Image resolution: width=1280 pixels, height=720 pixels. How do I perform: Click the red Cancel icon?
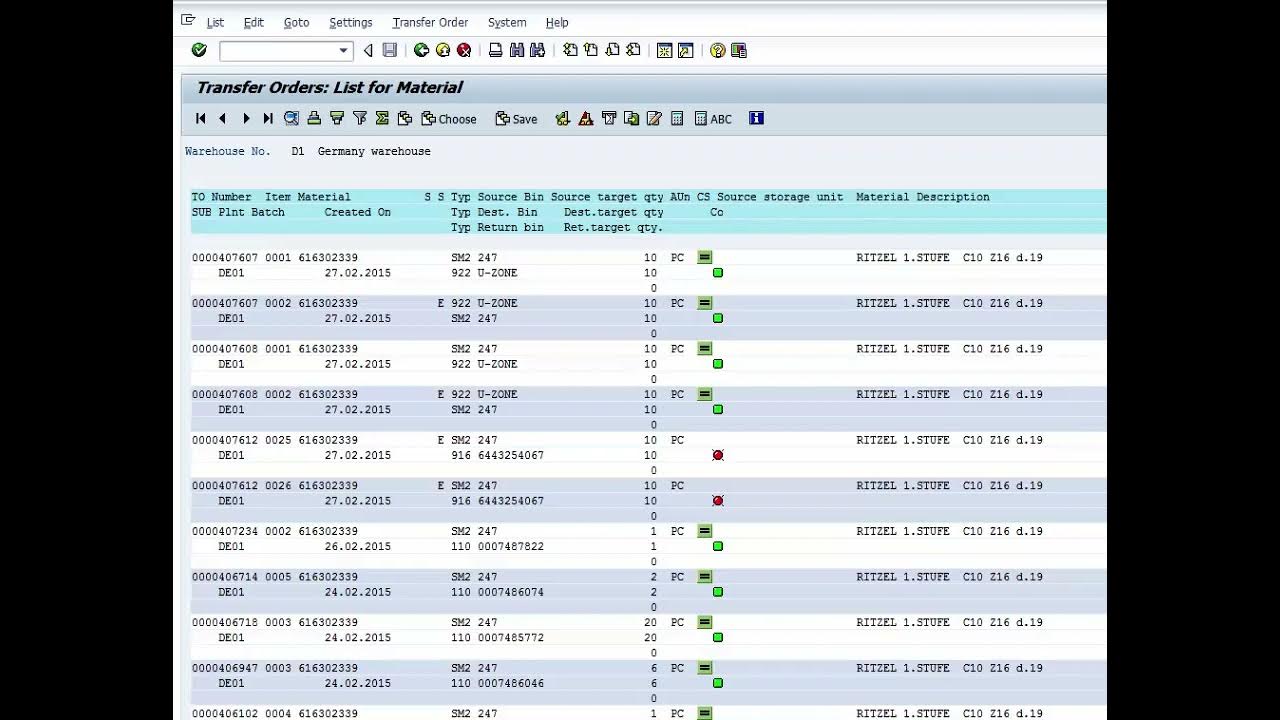coord(464,50)
